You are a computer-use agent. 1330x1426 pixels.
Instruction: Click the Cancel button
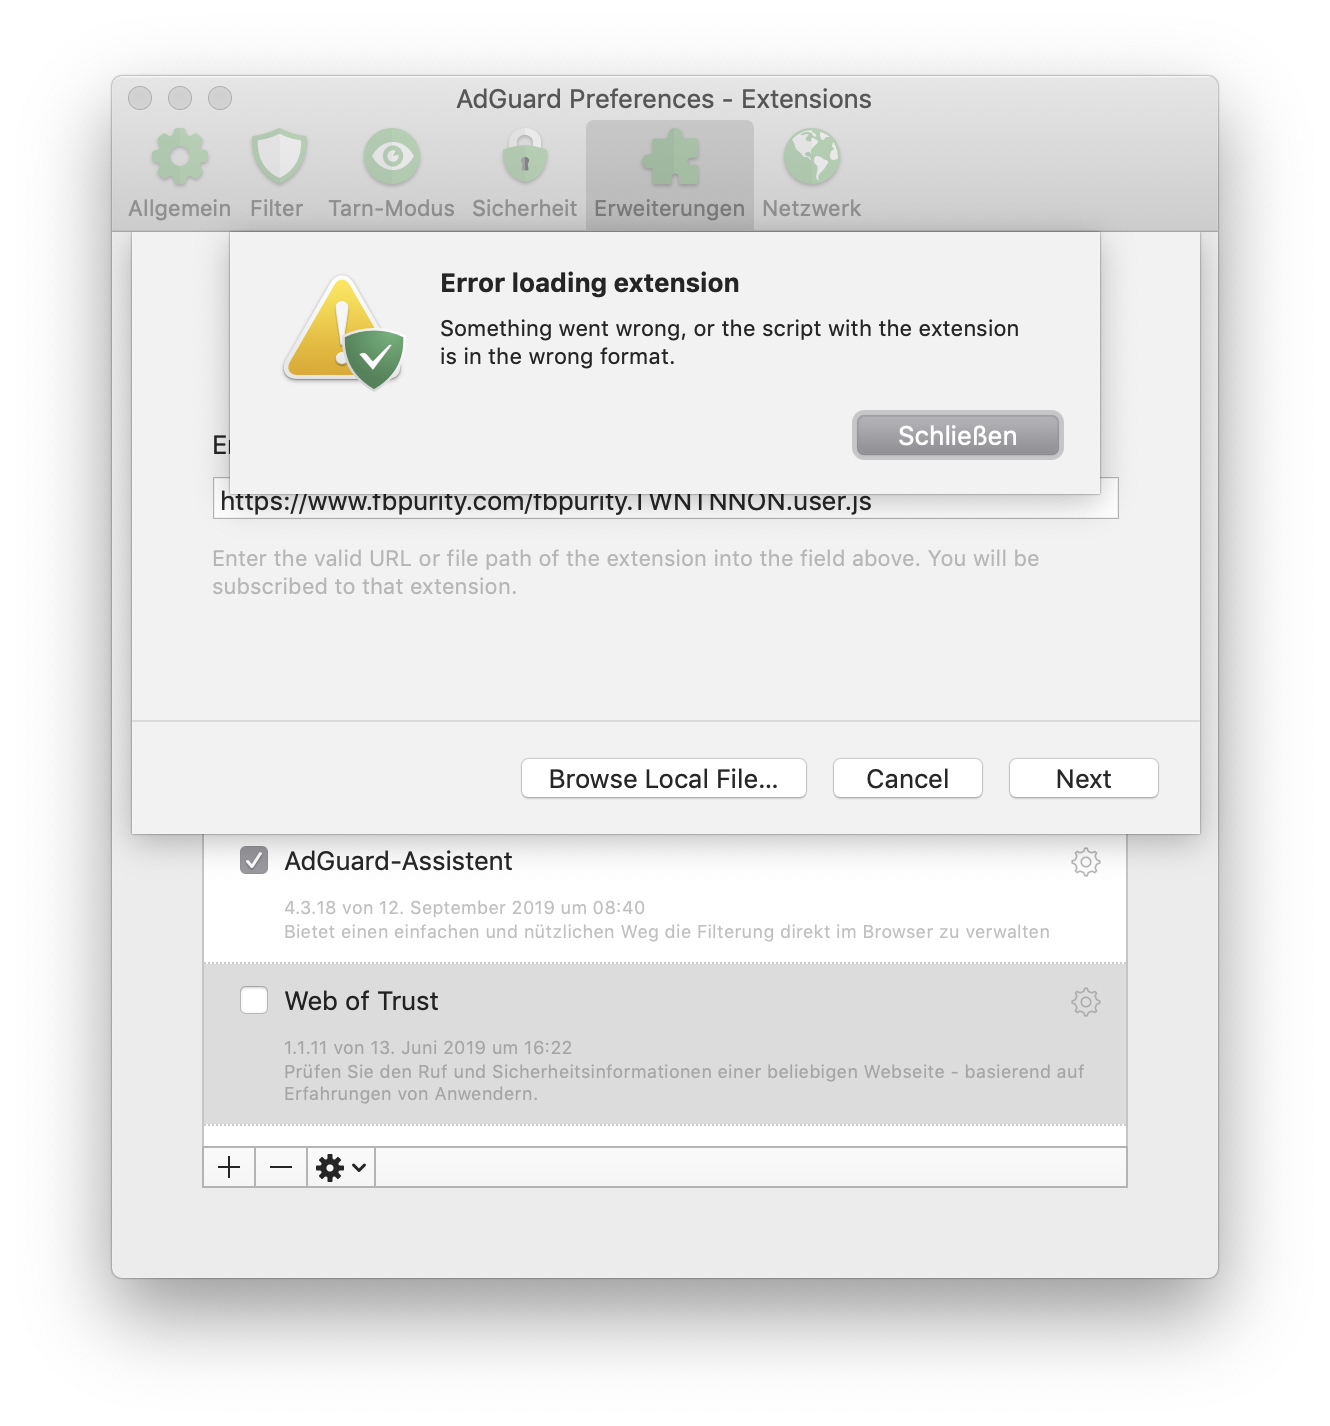907,778
